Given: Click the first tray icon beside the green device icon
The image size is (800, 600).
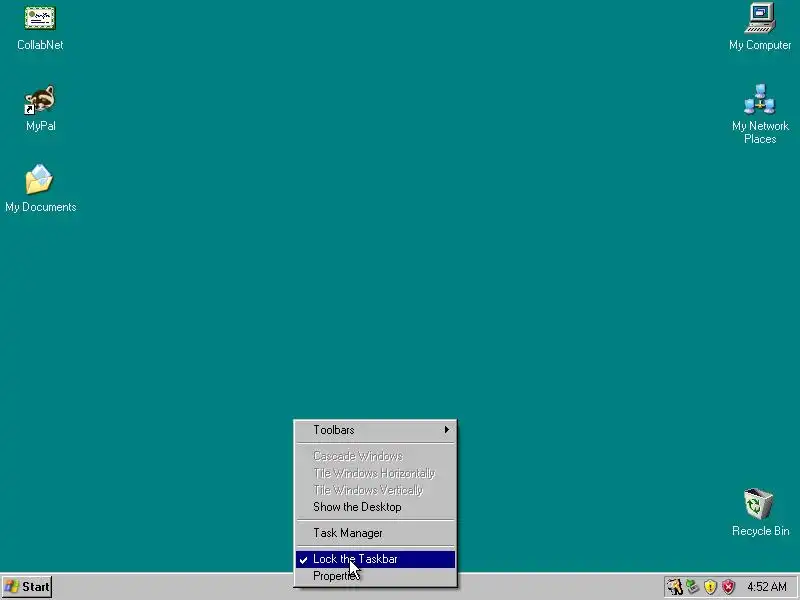Looking at the screenshot, I should coord(674,587).
